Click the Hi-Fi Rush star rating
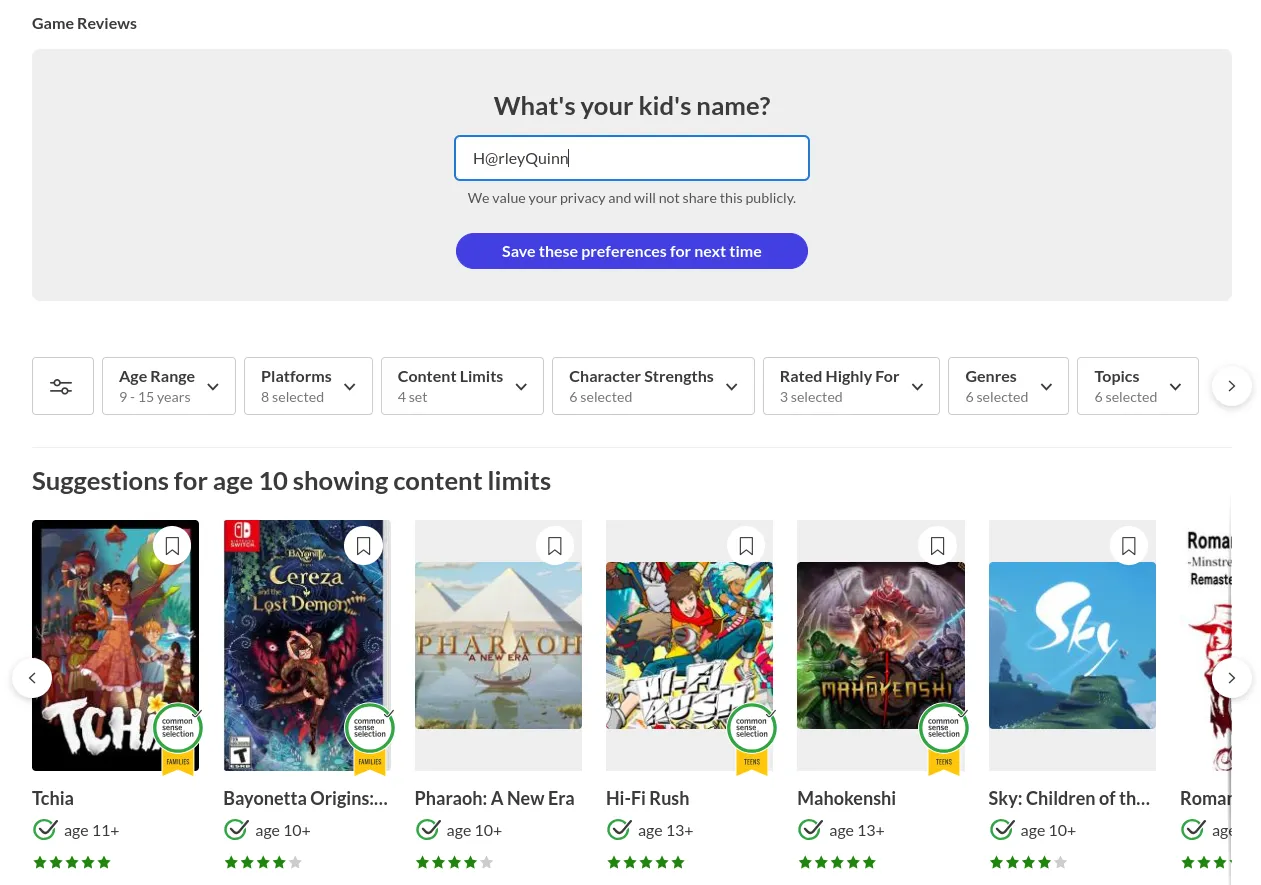 [645, 862]
